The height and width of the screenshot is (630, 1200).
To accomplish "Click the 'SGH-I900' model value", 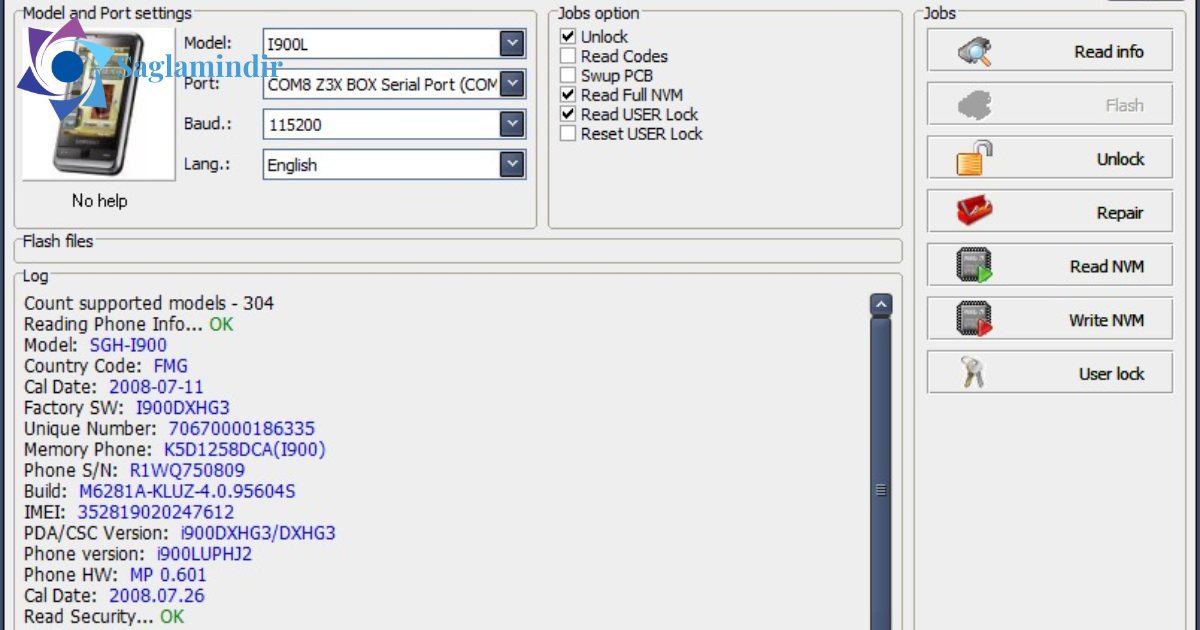I will (x=128, y=345).
